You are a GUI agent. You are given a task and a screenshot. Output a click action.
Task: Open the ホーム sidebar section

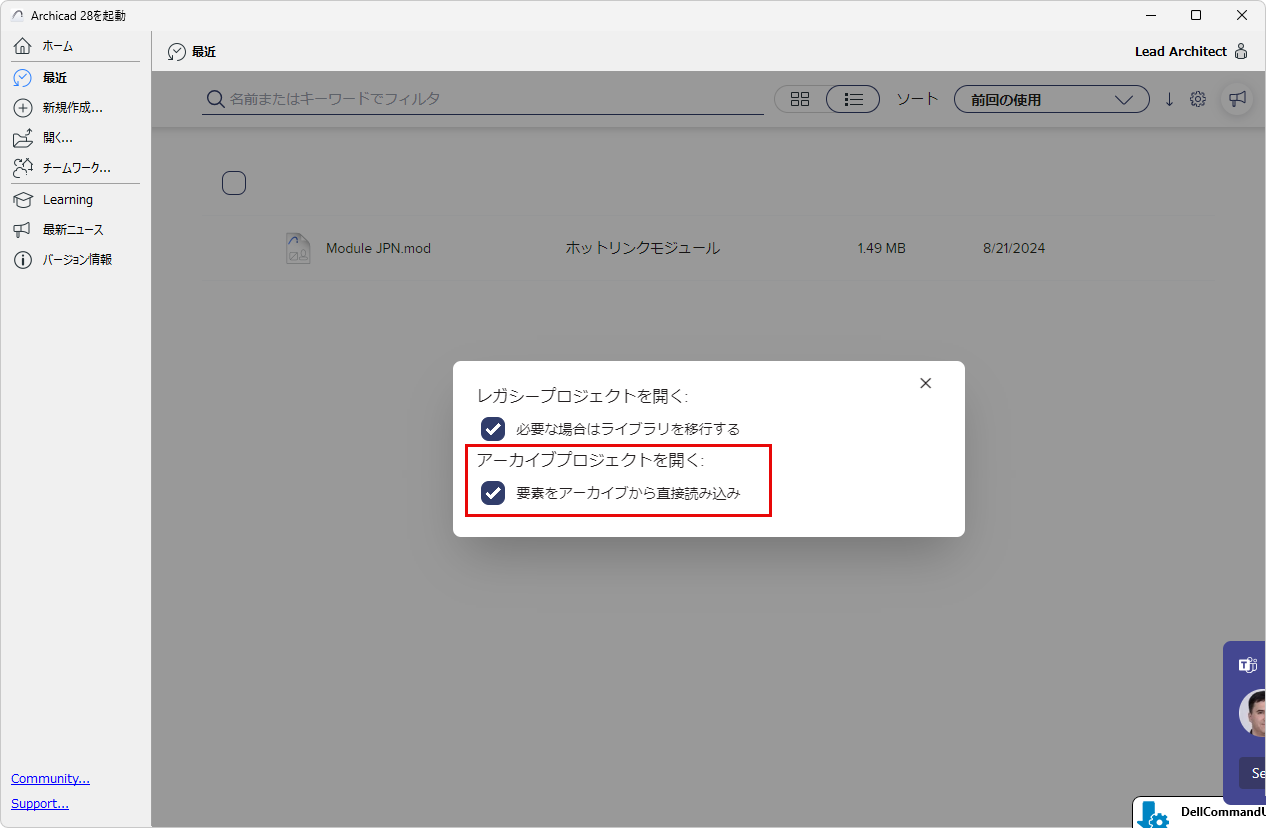point(55,45)
